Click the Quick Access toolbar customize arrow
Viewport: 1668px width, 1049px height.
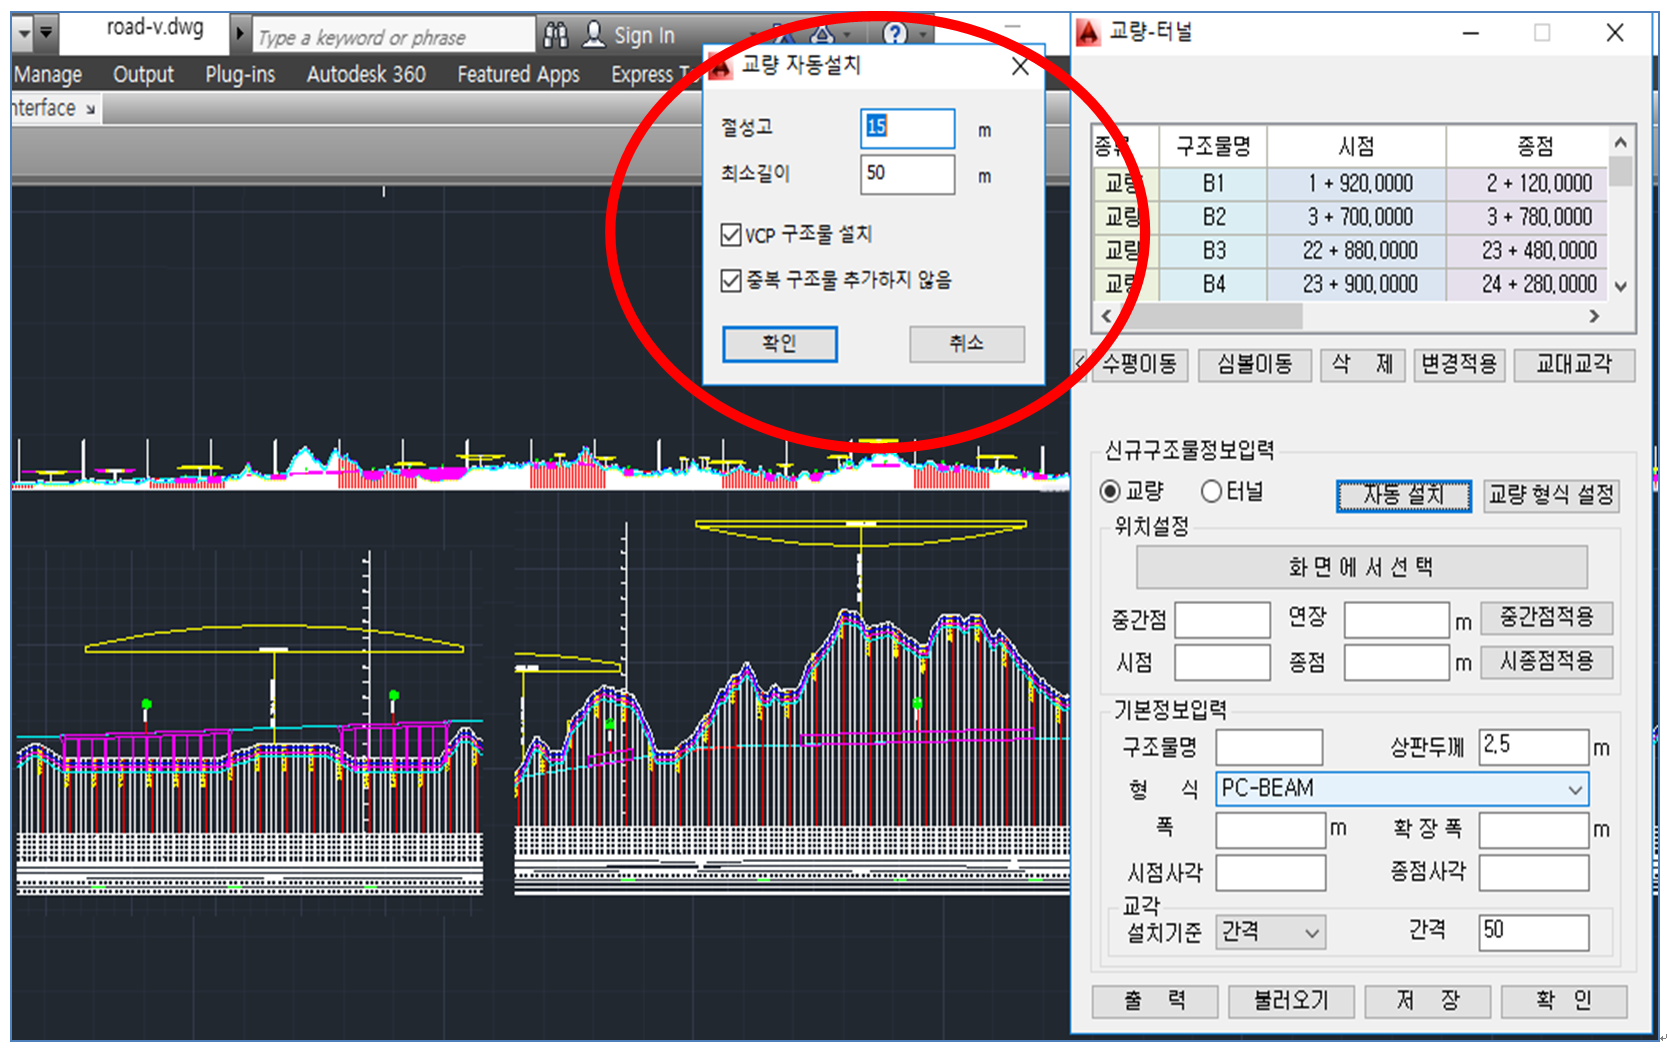pyautogui.click(x=46, y=33)
